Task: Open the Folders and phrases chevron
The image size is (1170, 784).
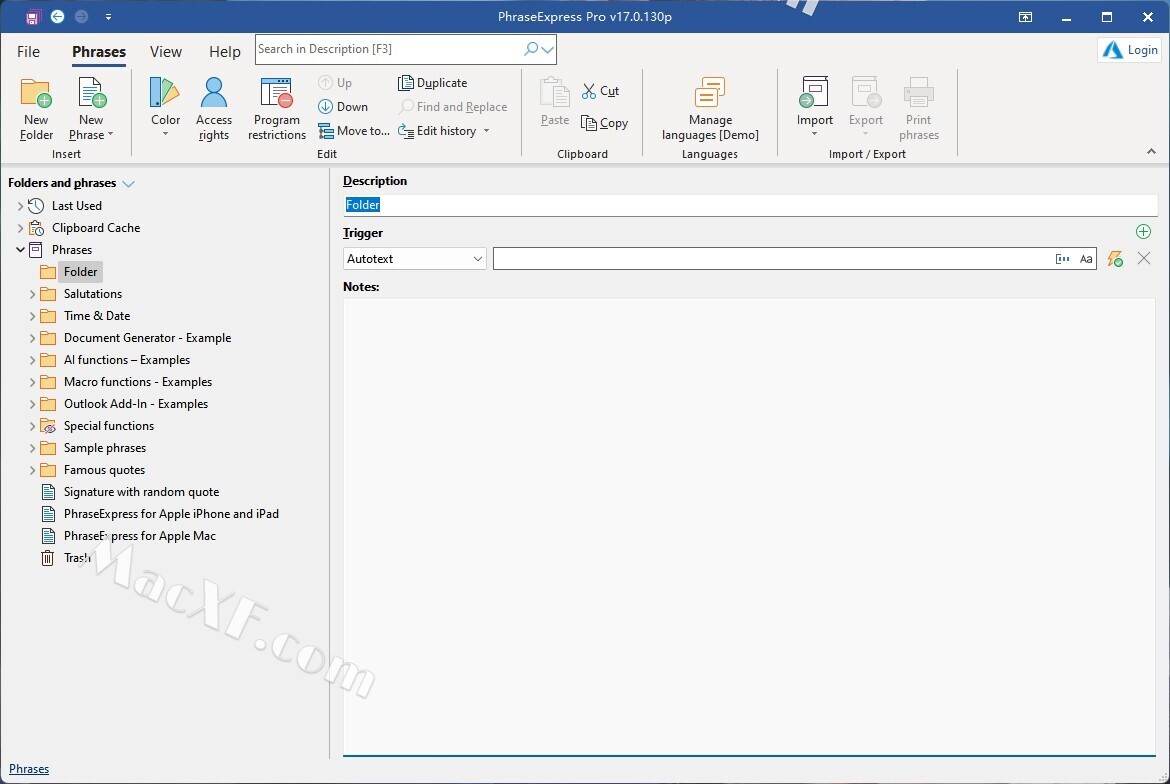Action: pos(128,184)
